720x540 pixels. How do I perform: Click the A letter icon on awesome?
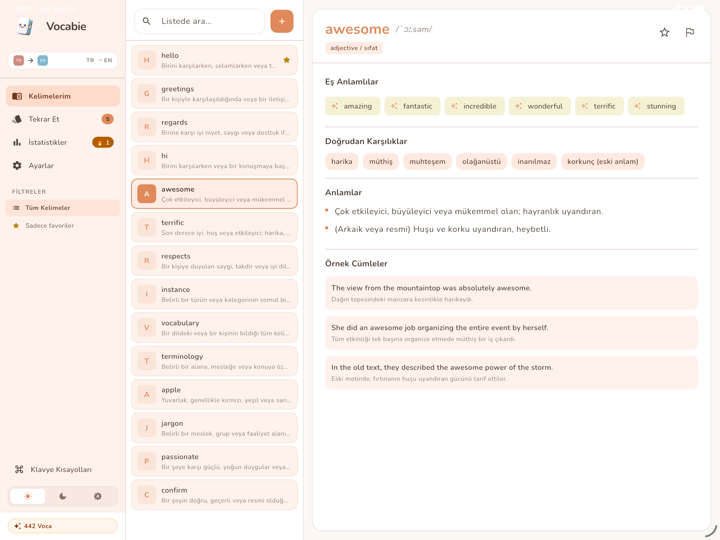146,194
